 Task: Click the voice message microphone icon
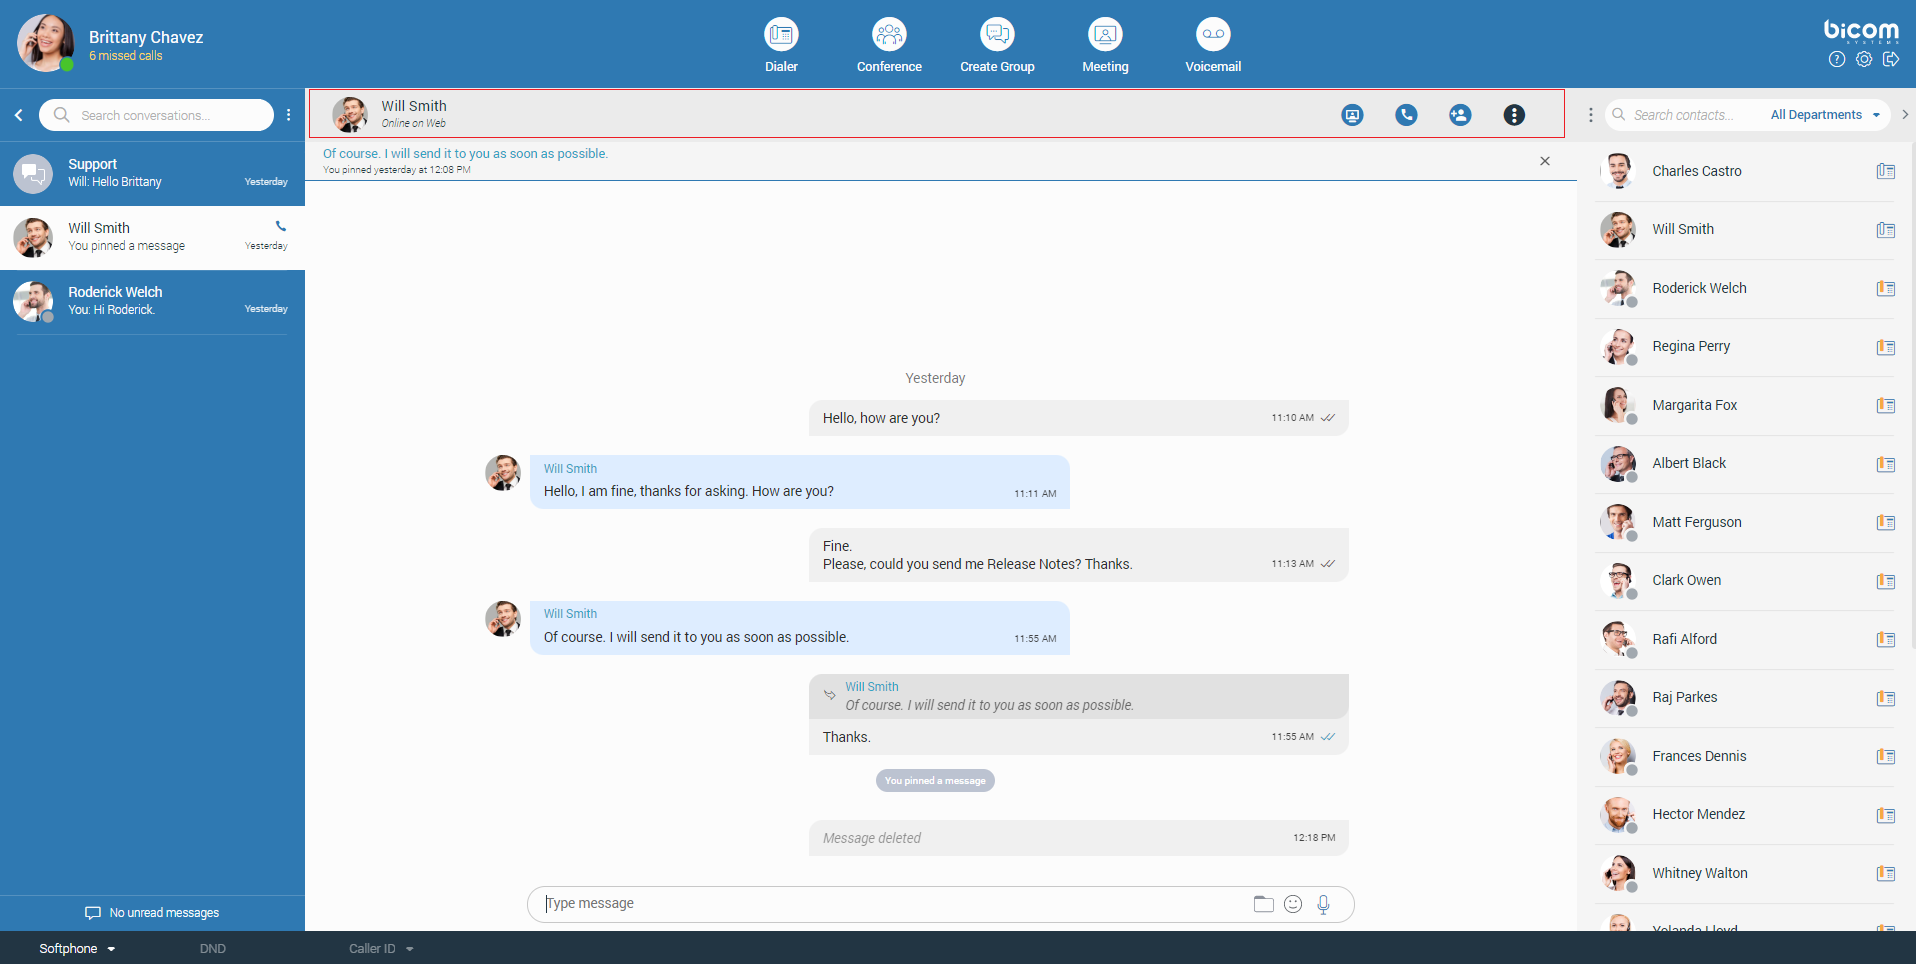click(x=1323, y=904)
